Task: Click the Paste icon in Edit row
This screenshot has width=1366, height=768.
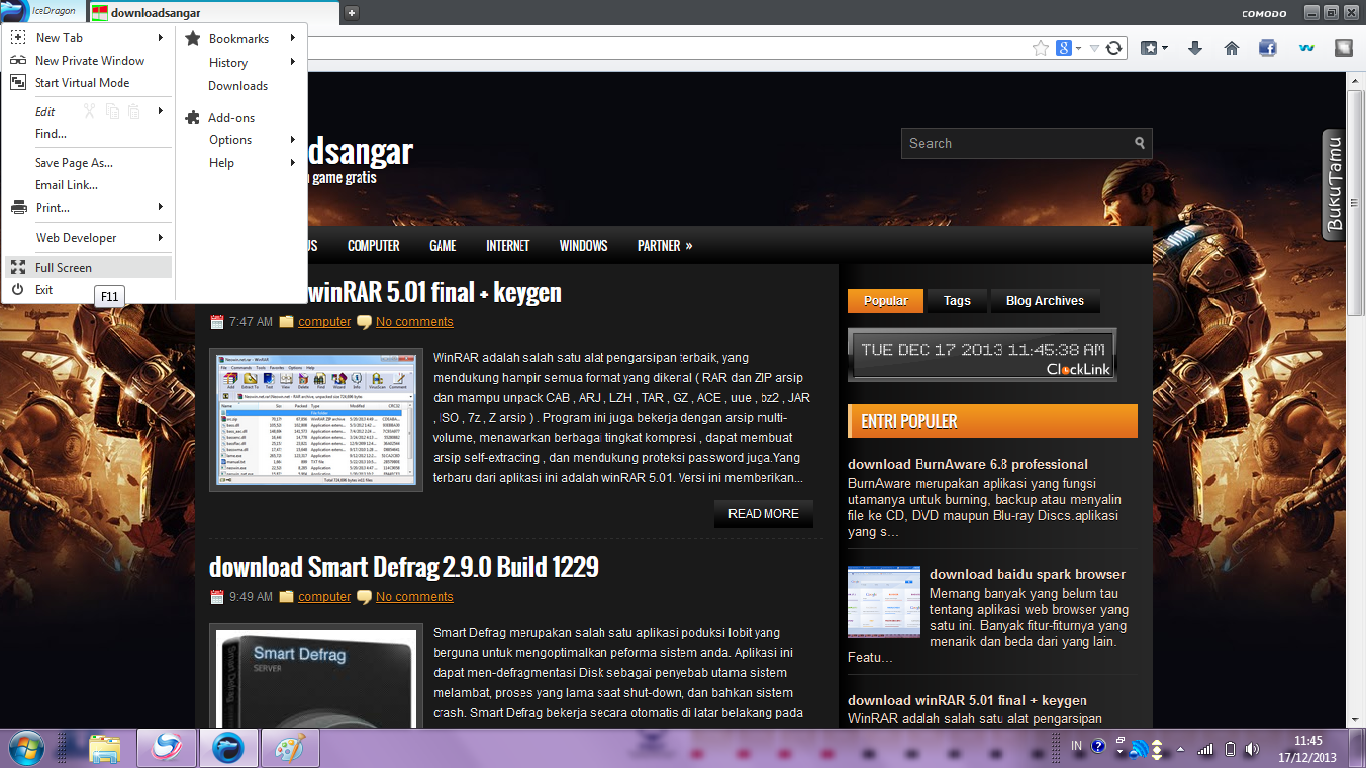Action: click(x=134, y=111)
